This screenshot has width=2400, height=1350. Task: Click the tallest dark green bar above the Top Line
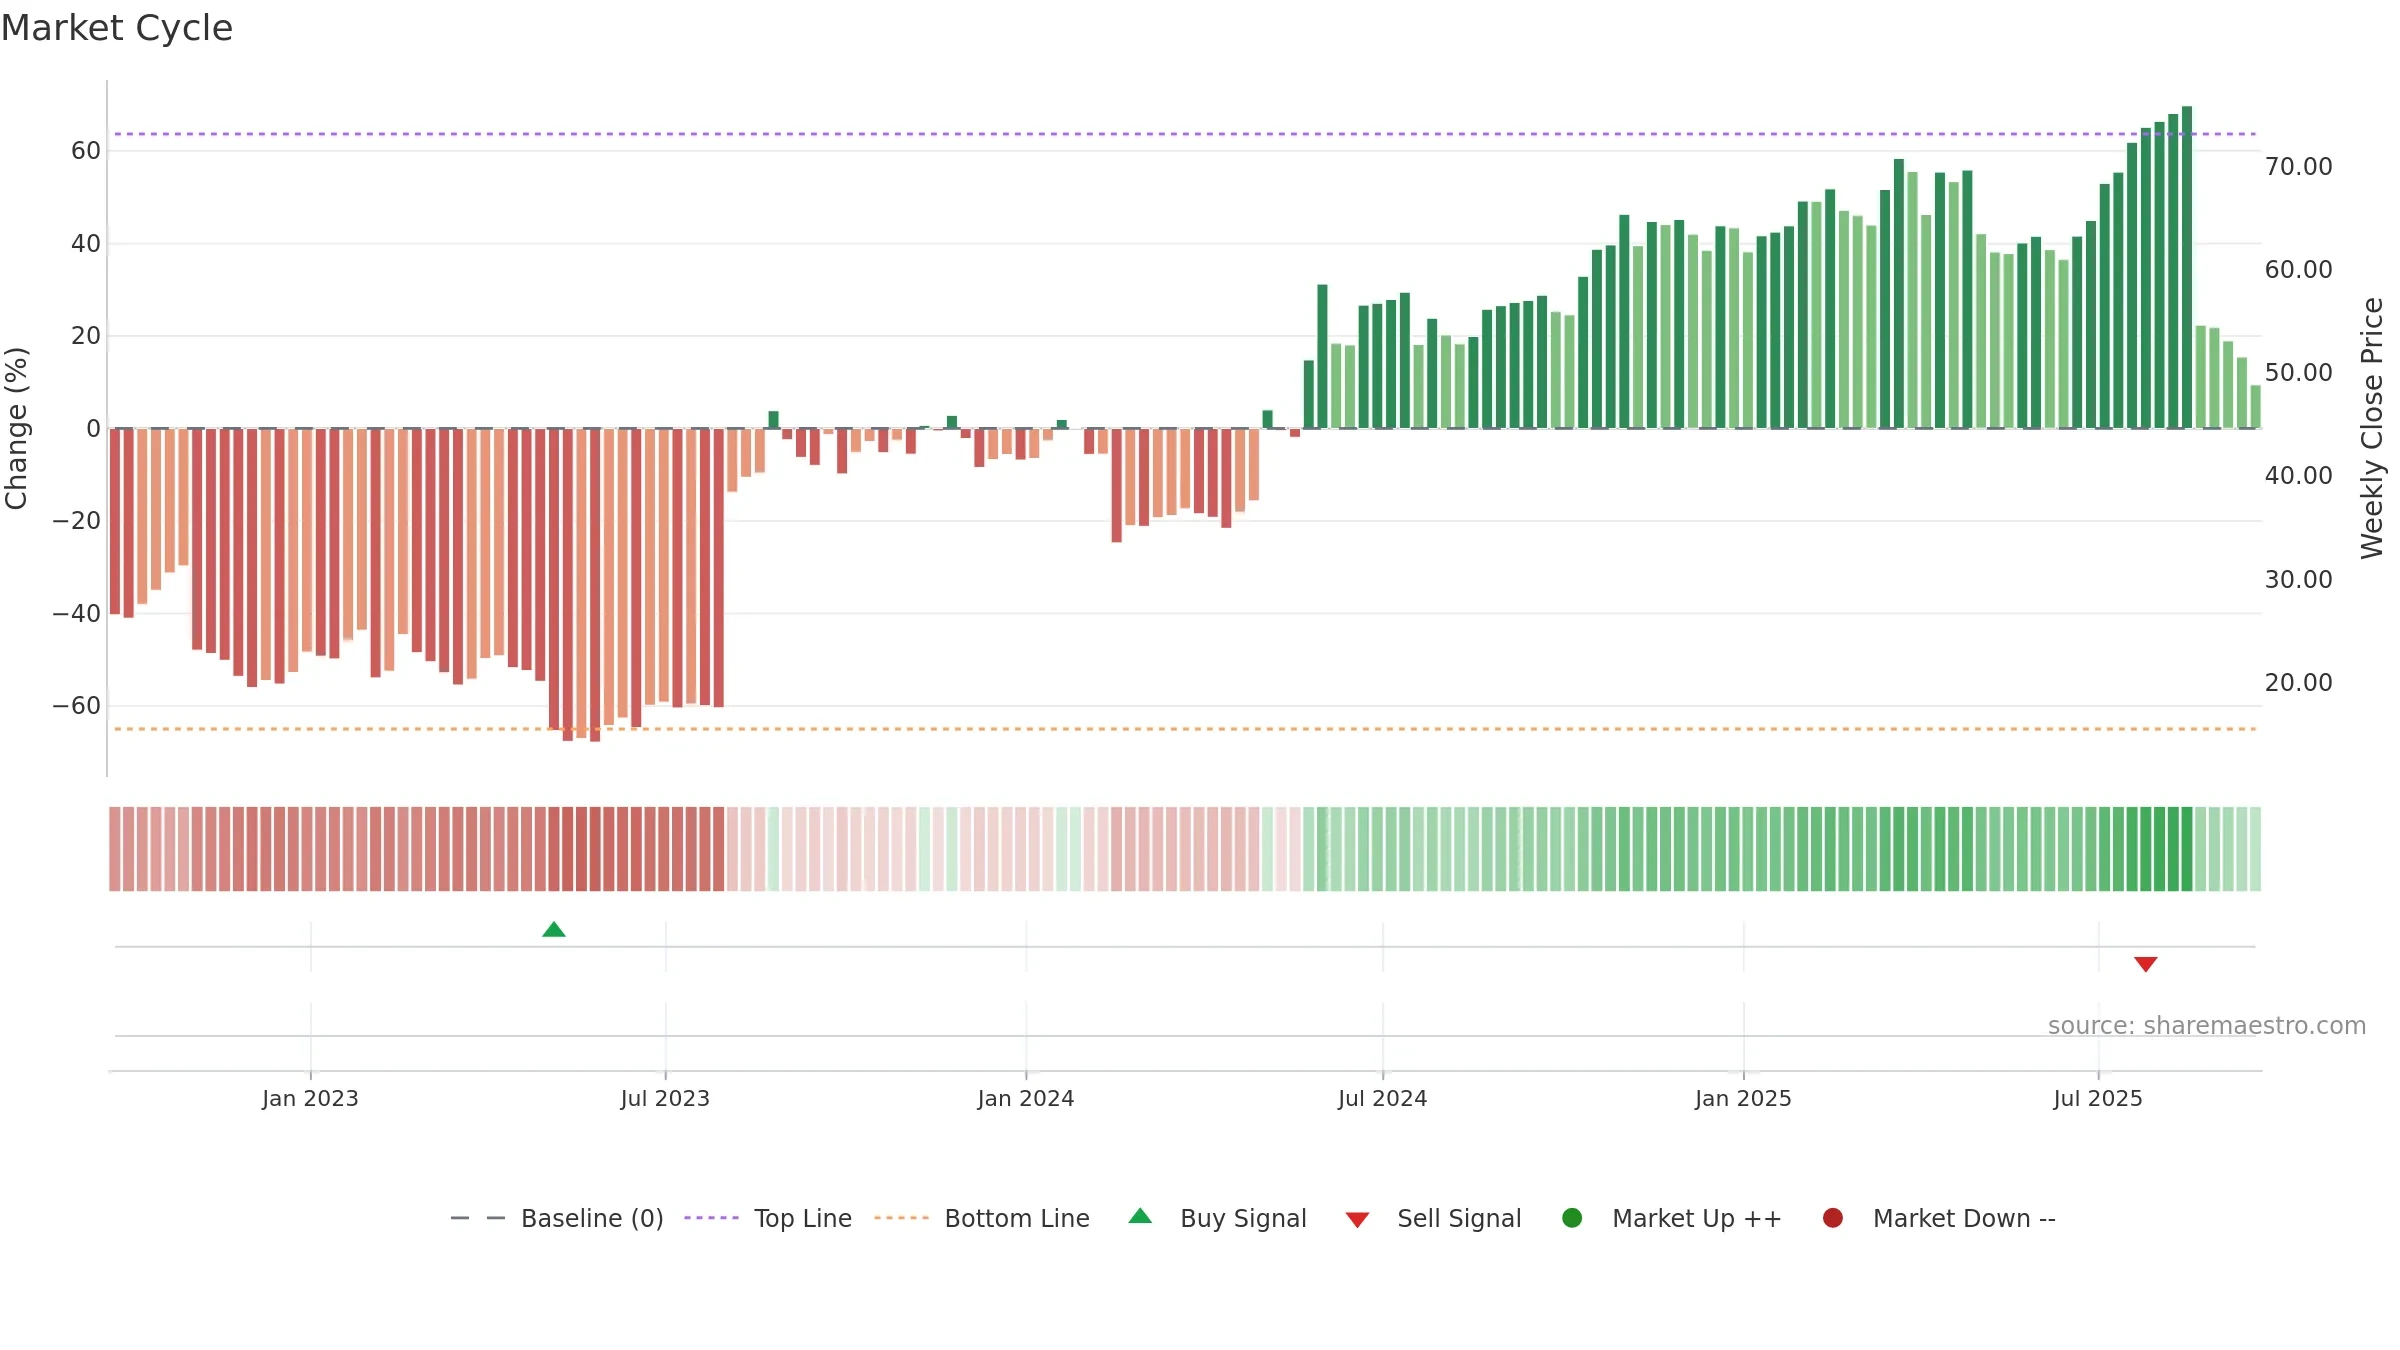[2187, 267]
